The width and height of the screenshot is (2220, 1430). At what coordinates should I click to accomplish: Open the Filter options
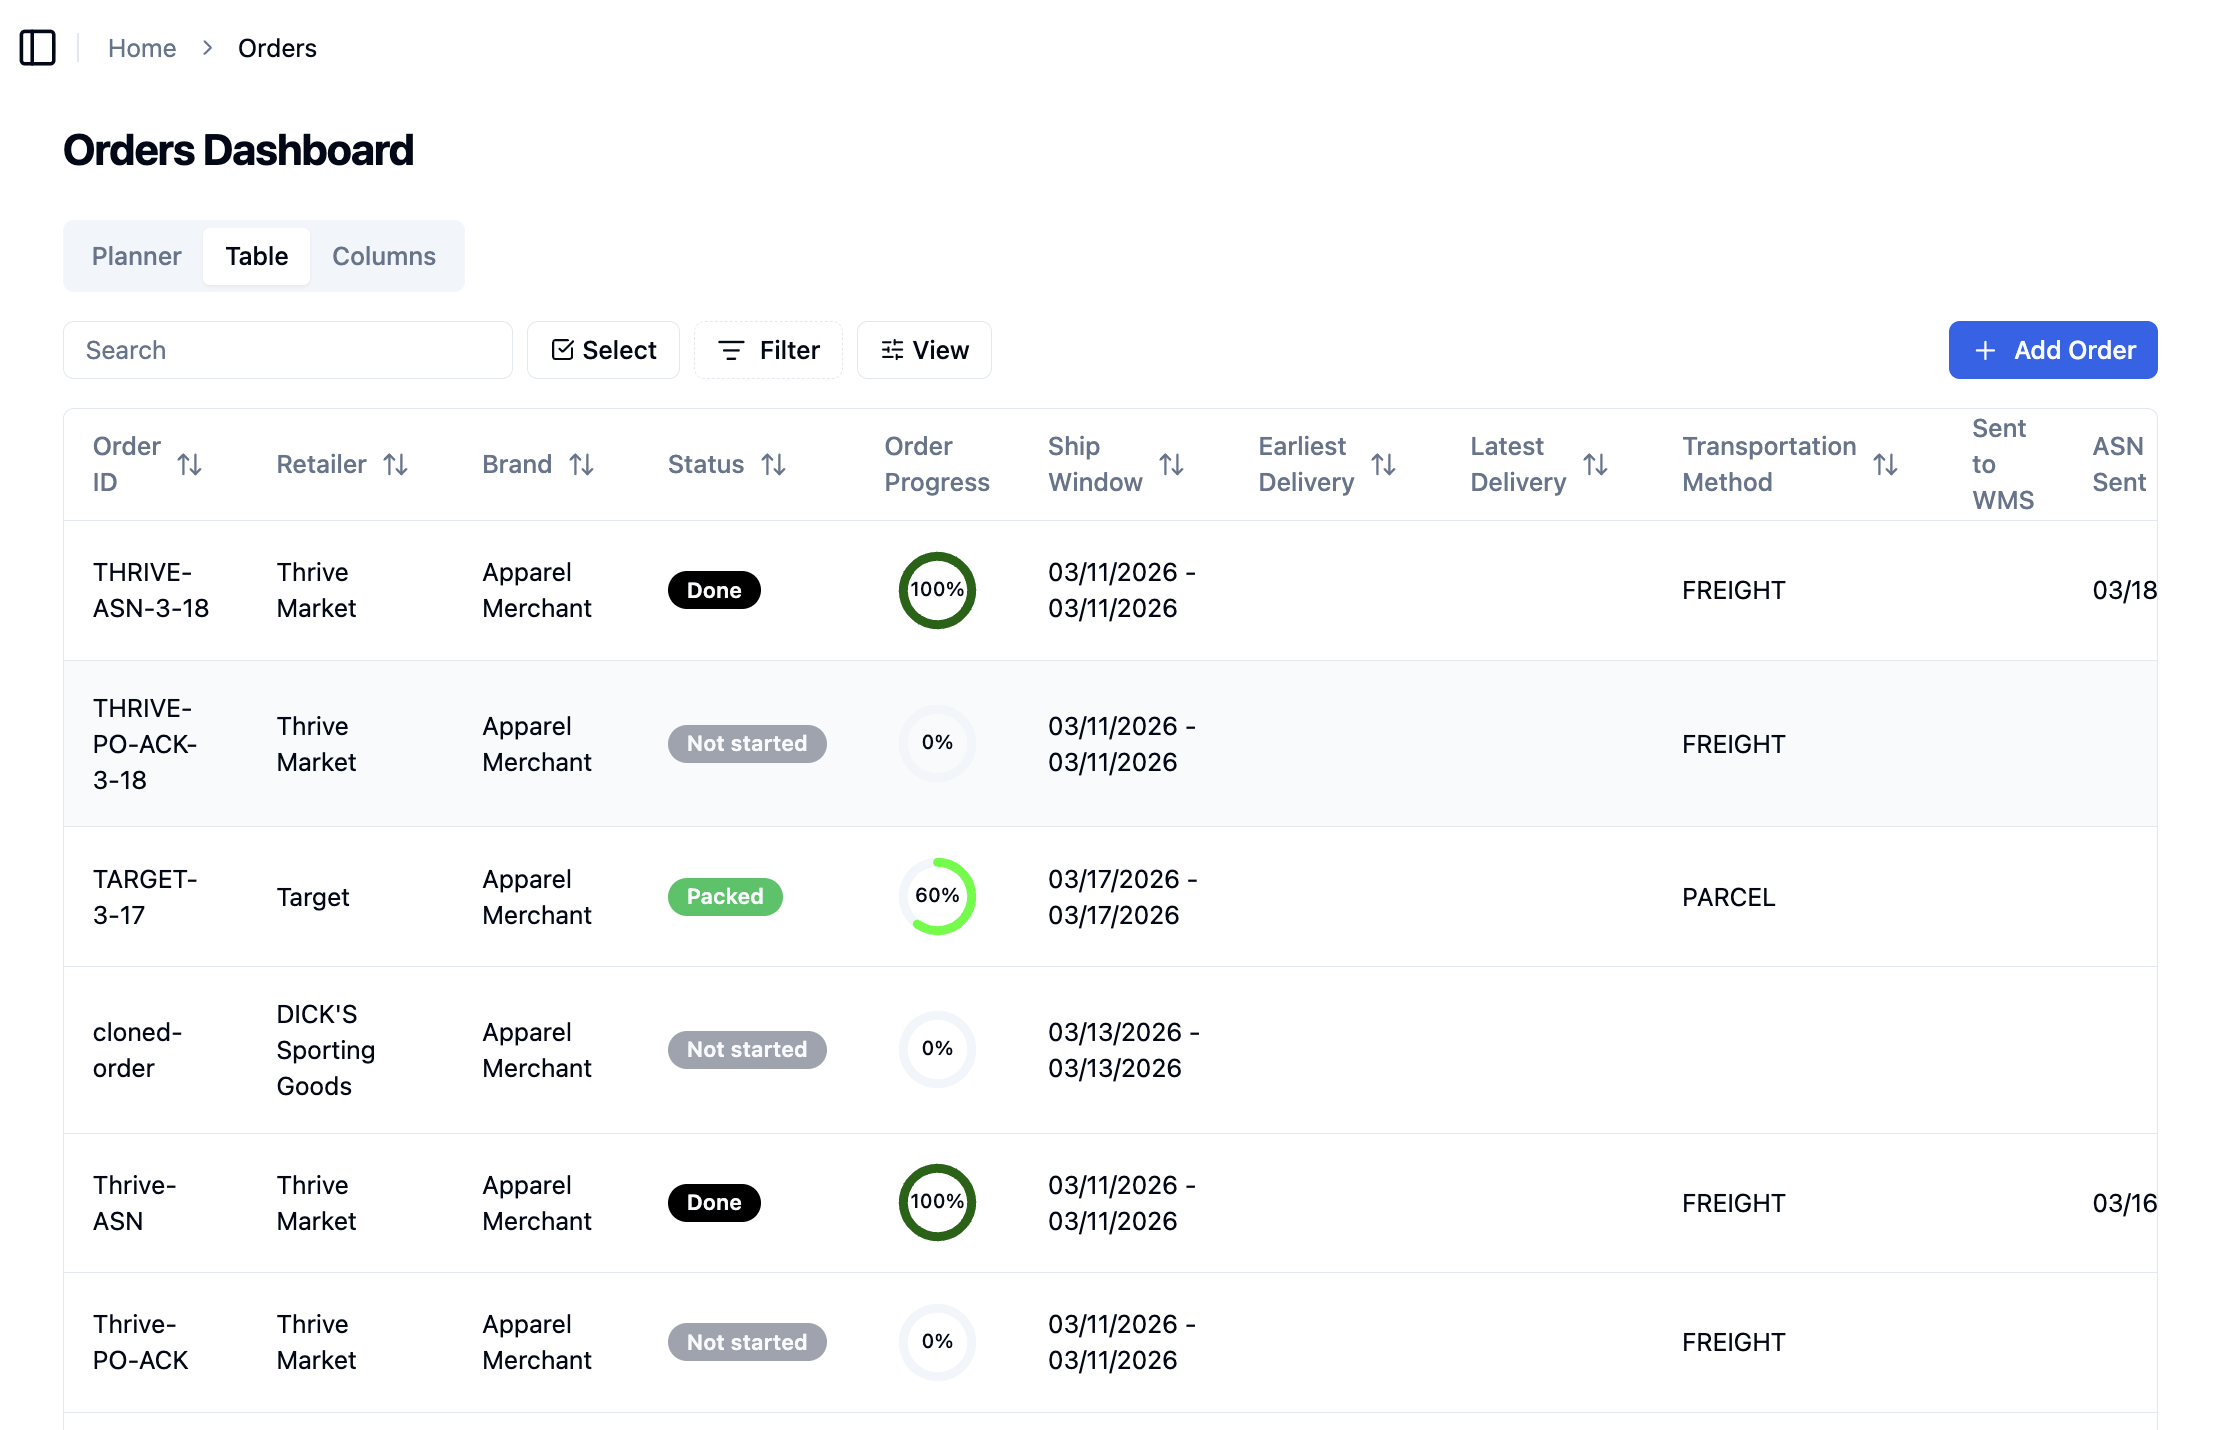(x=769, y=350)
